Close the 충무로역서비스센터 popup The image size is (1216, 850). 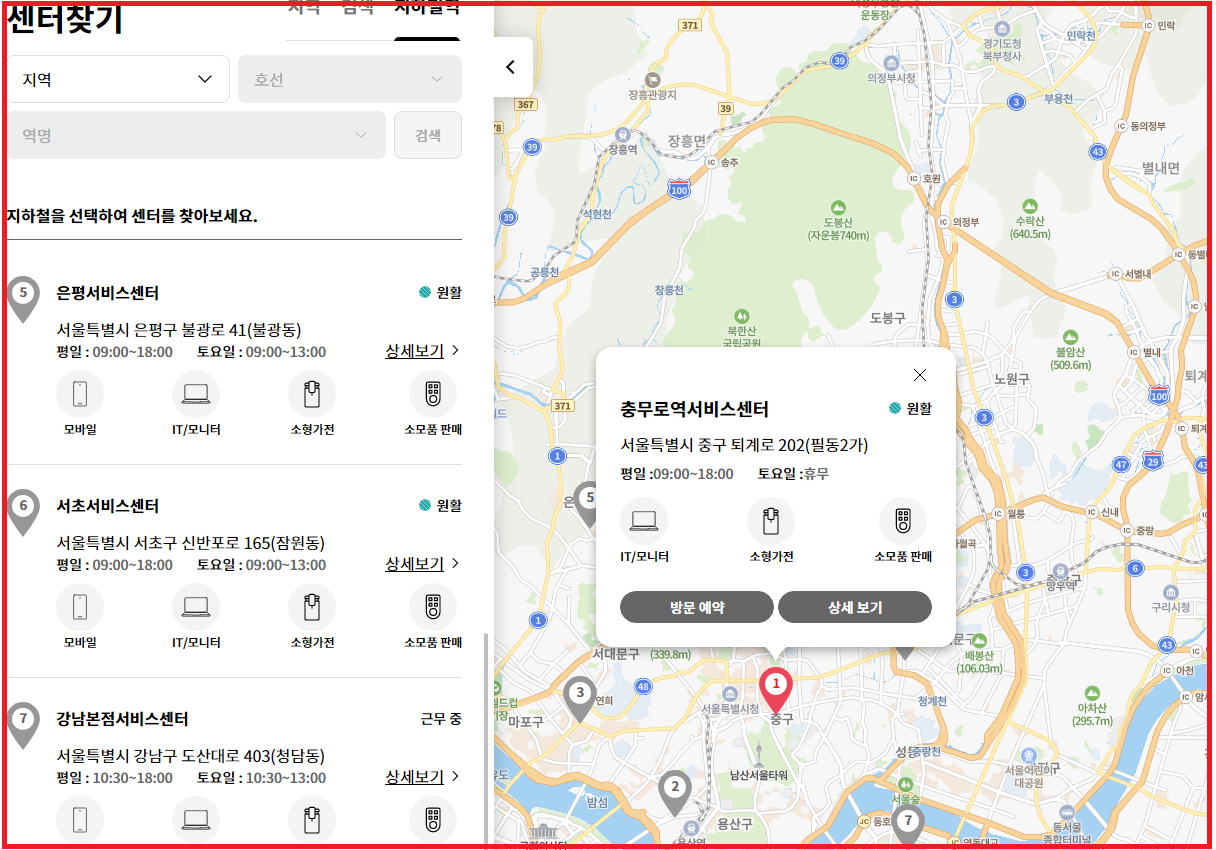[920, 375]
